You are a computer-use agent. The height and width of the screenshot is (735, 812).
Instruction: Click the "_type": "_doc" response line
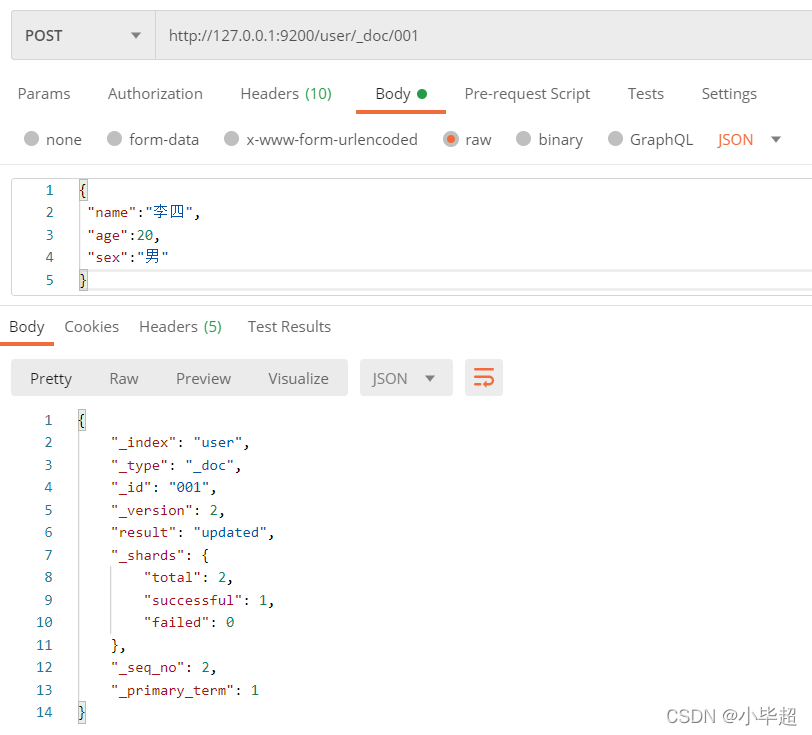(176, 465)
